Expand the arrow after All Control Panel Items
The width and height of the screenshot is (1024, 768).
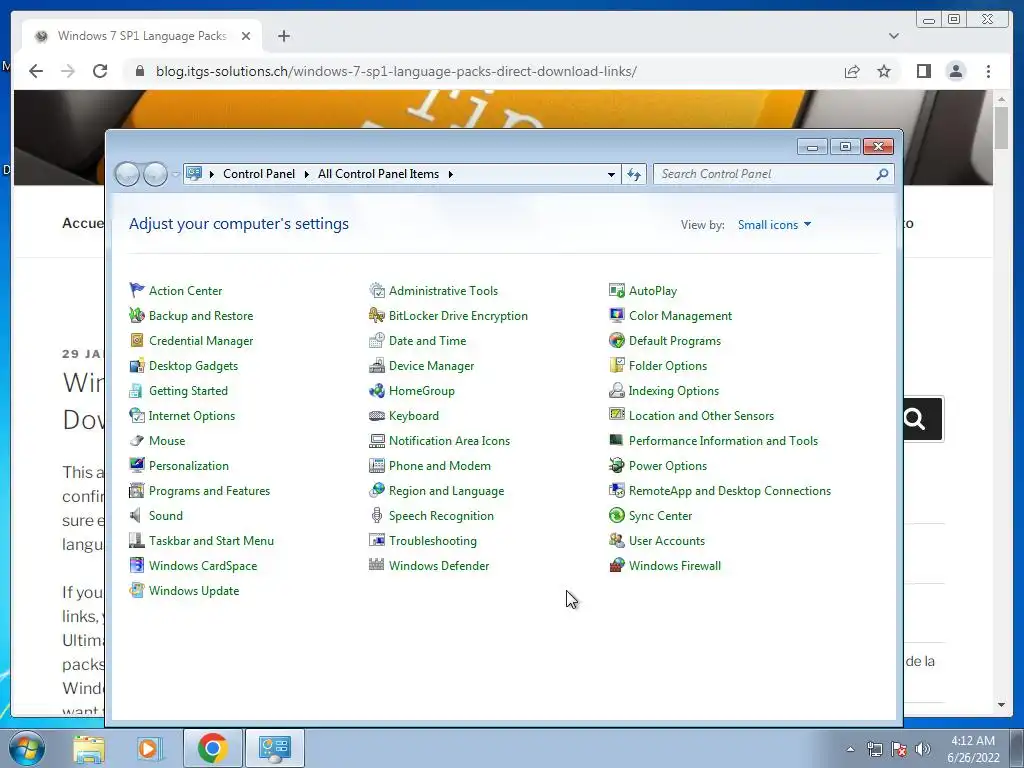coord(451,174)
